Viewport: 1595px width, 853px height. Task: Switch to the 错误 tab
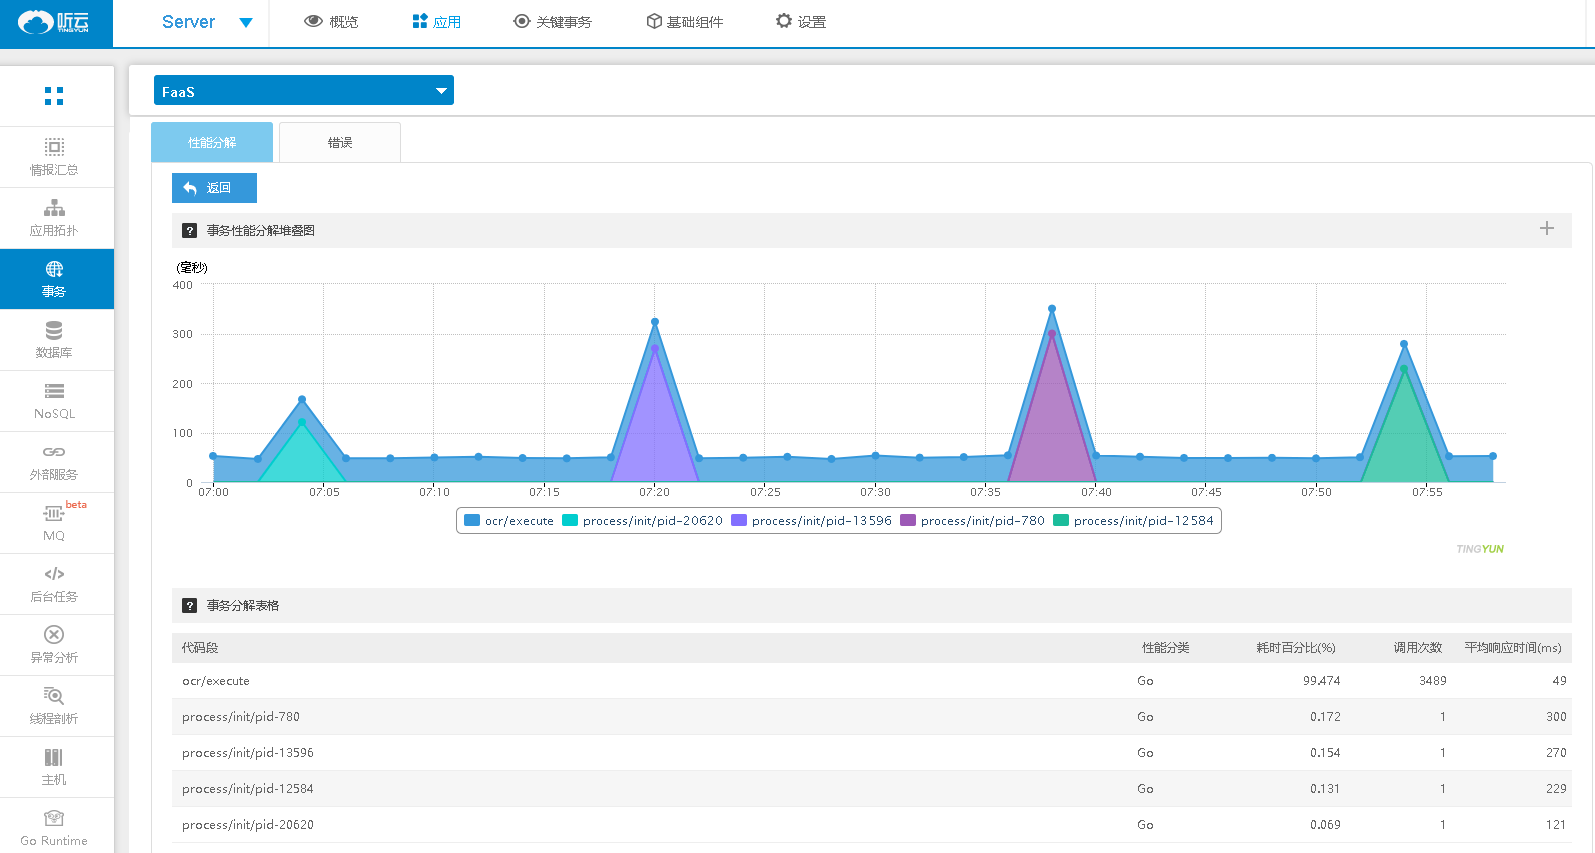[340, 143]
